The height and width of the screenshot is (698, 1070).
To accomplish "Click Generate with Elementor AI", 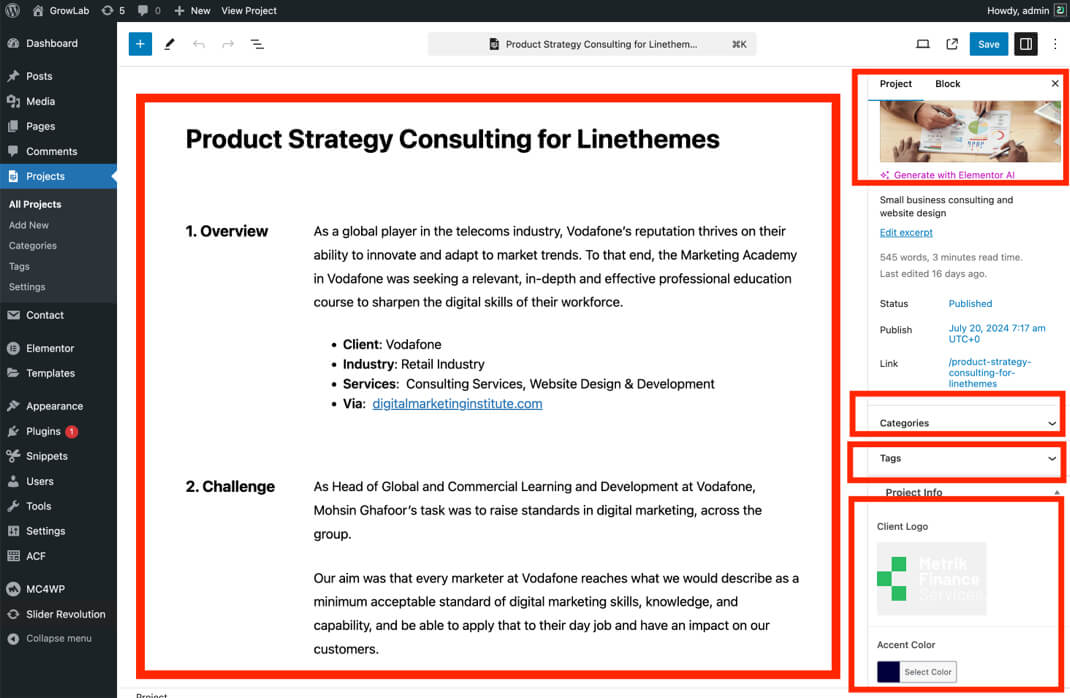I will [x=953, y=175].
